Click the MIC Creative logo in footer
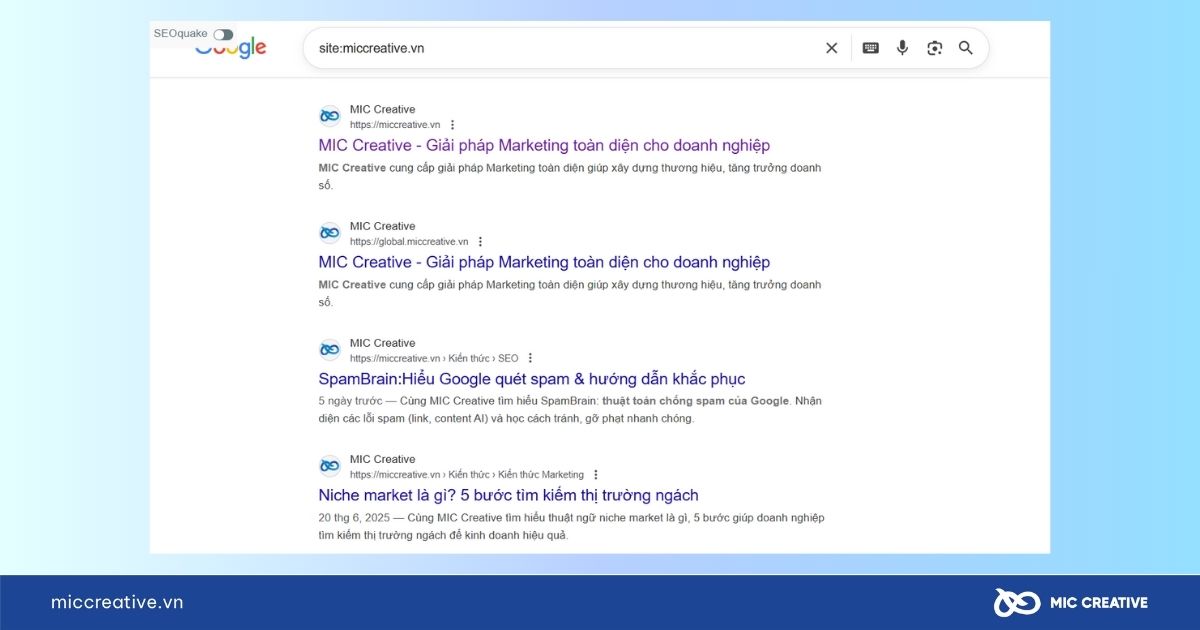The image size is (1200, 630). 1071,602
